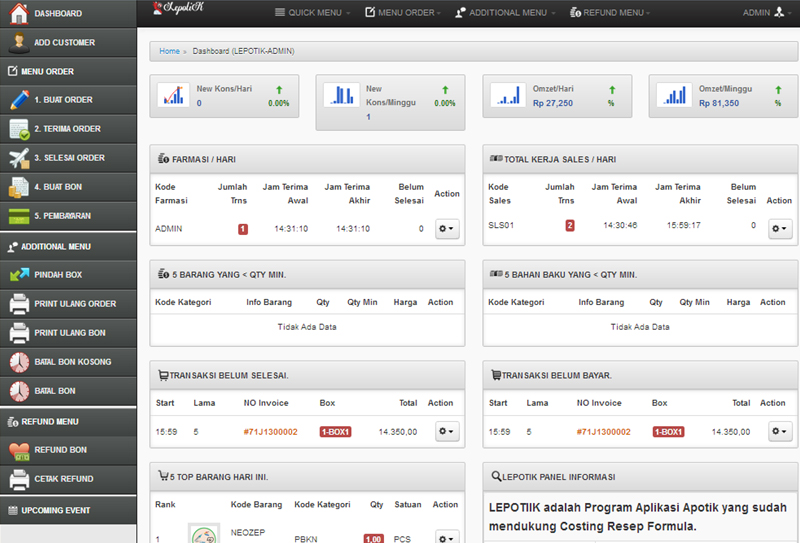Click the Print Ulang Order printer icon
Image resolution: width=800 pixels, height=543 pixels.
click(x=19, y=304)
